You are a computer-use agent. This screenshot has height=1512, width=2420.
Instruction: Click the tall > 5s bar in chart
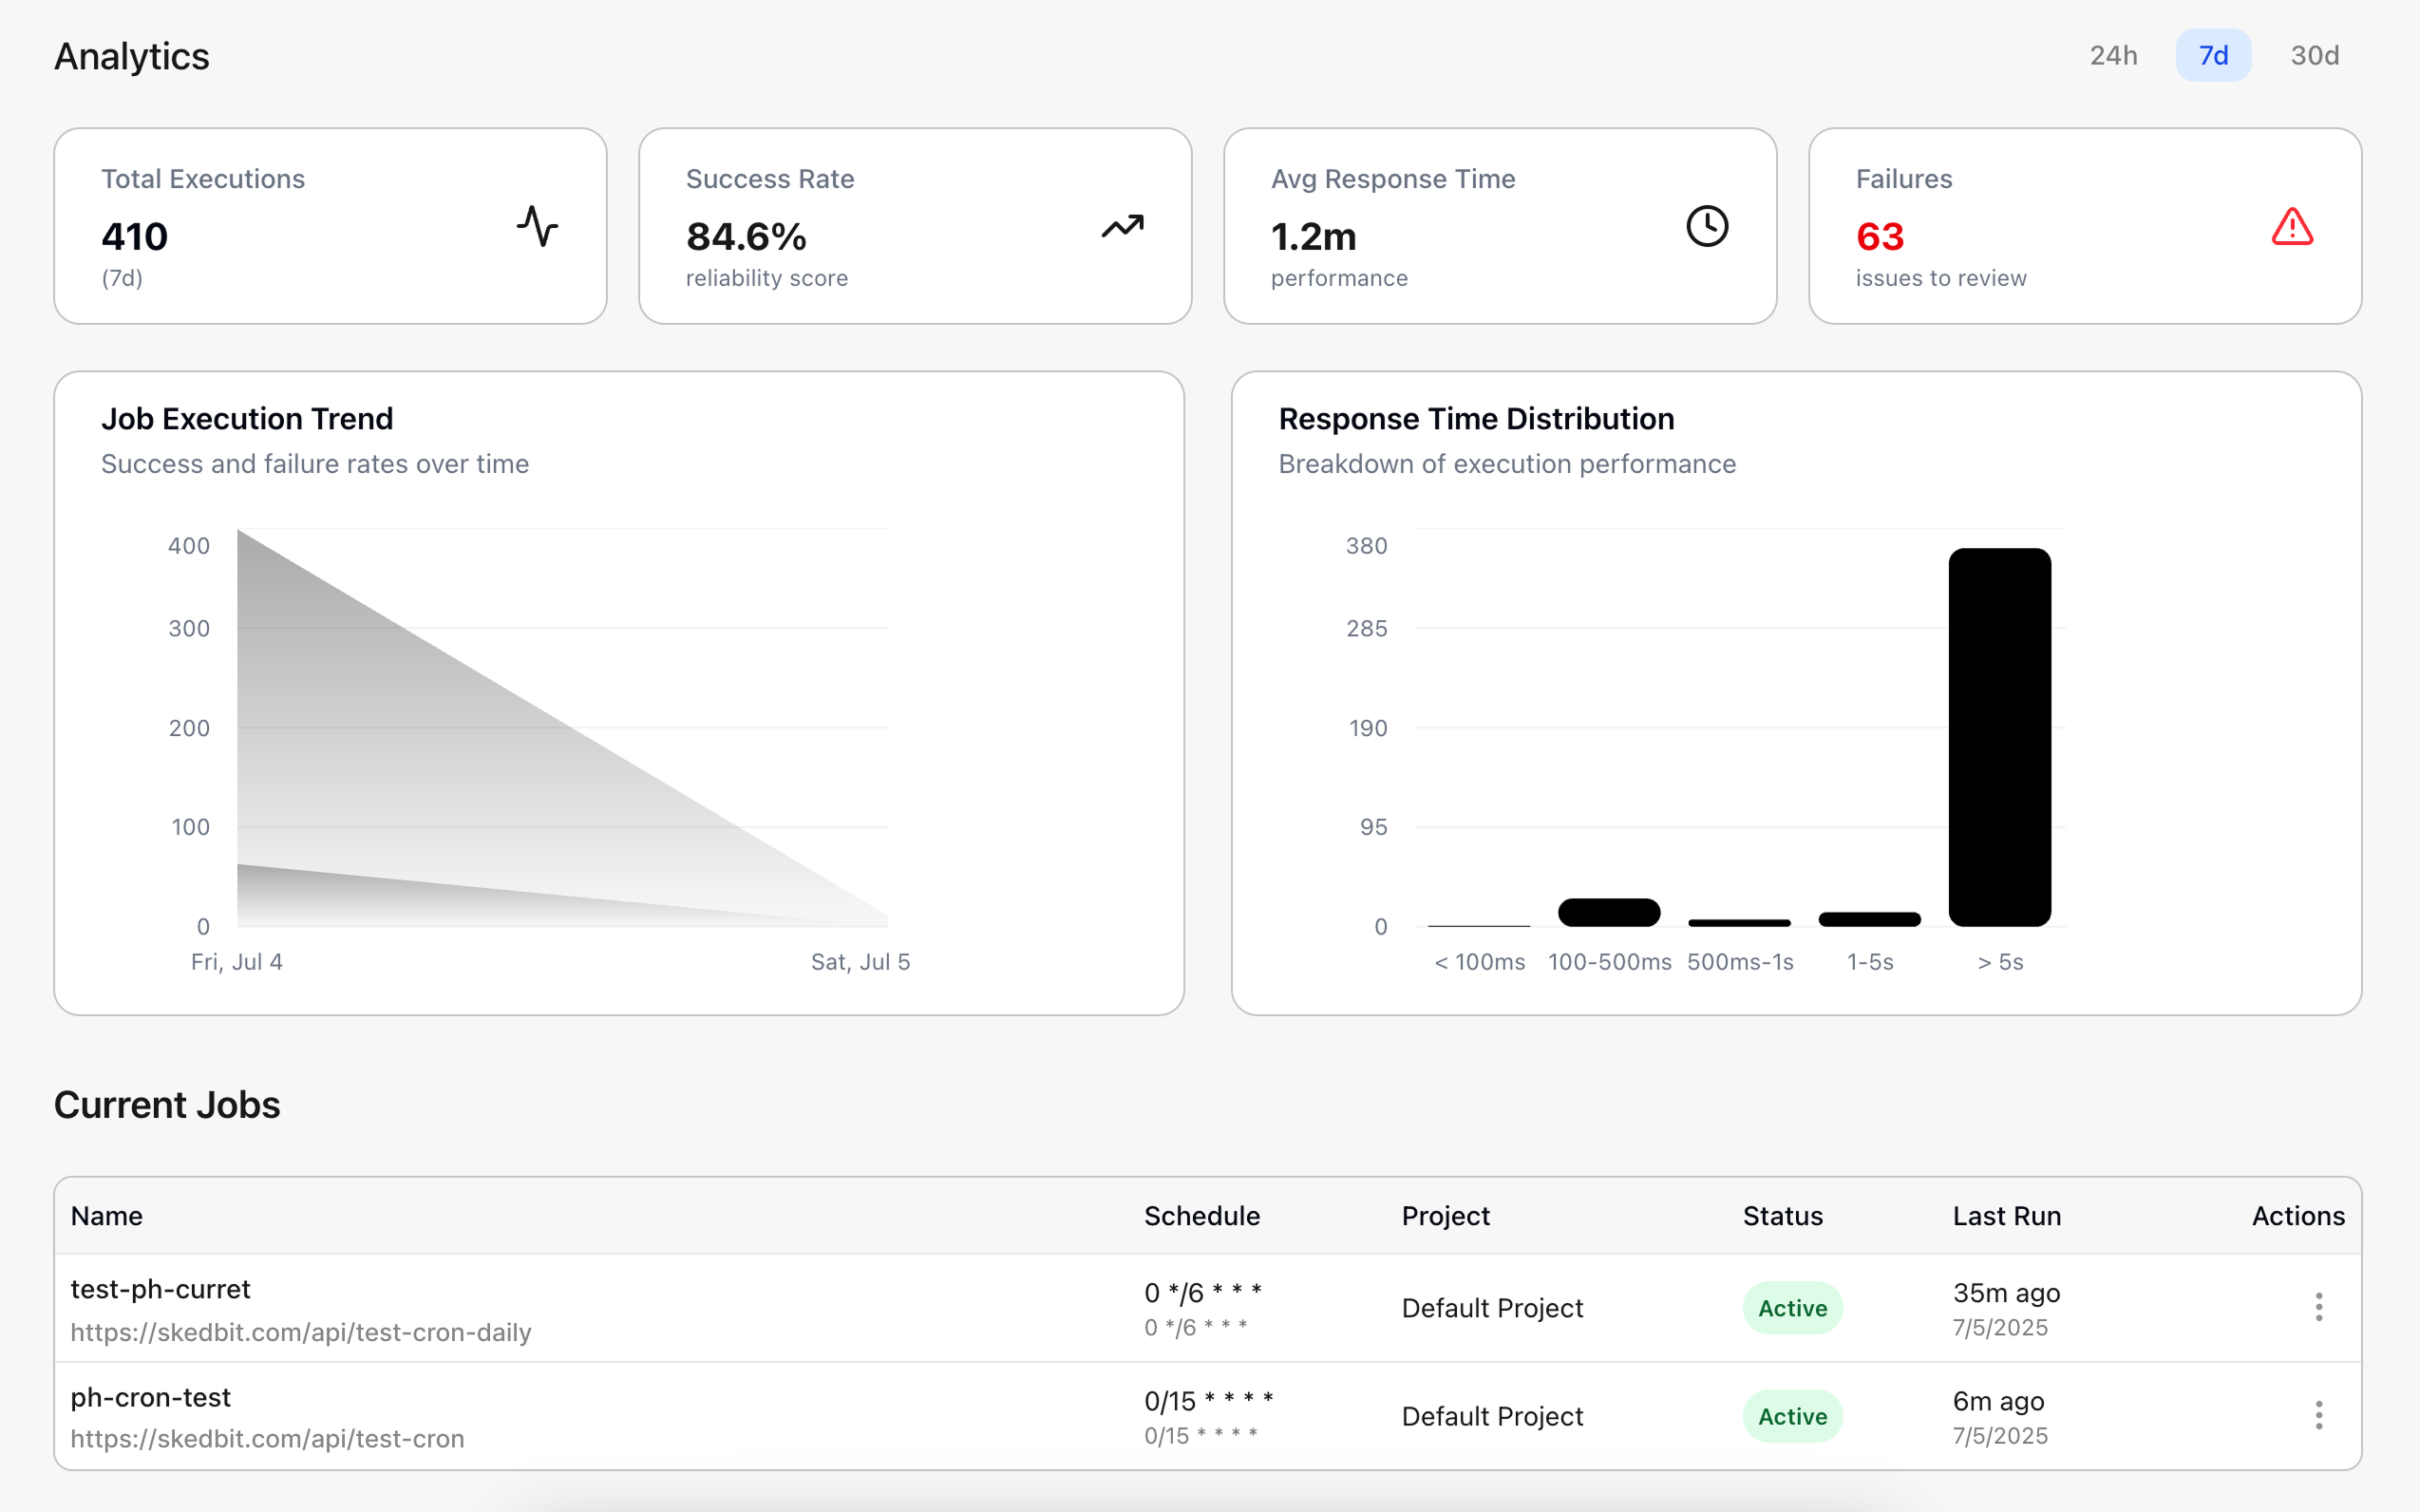(x=1999, y=737)
